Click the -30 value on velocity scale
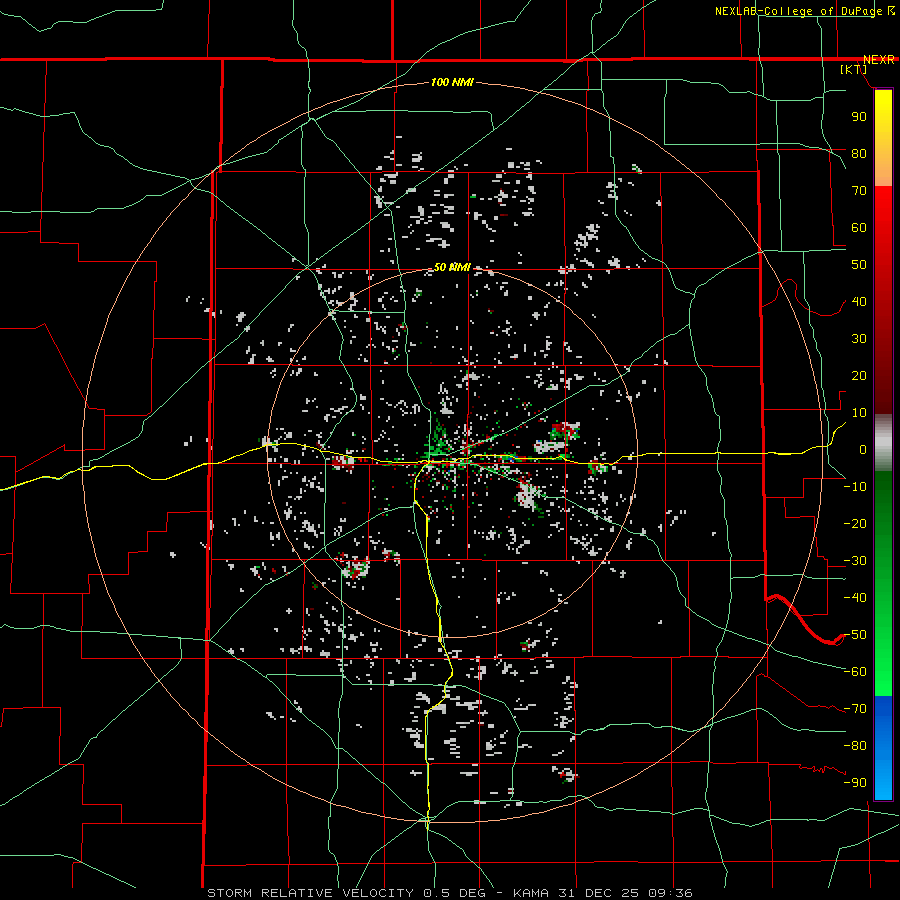The image size is (900, 900). coord(855,561)
